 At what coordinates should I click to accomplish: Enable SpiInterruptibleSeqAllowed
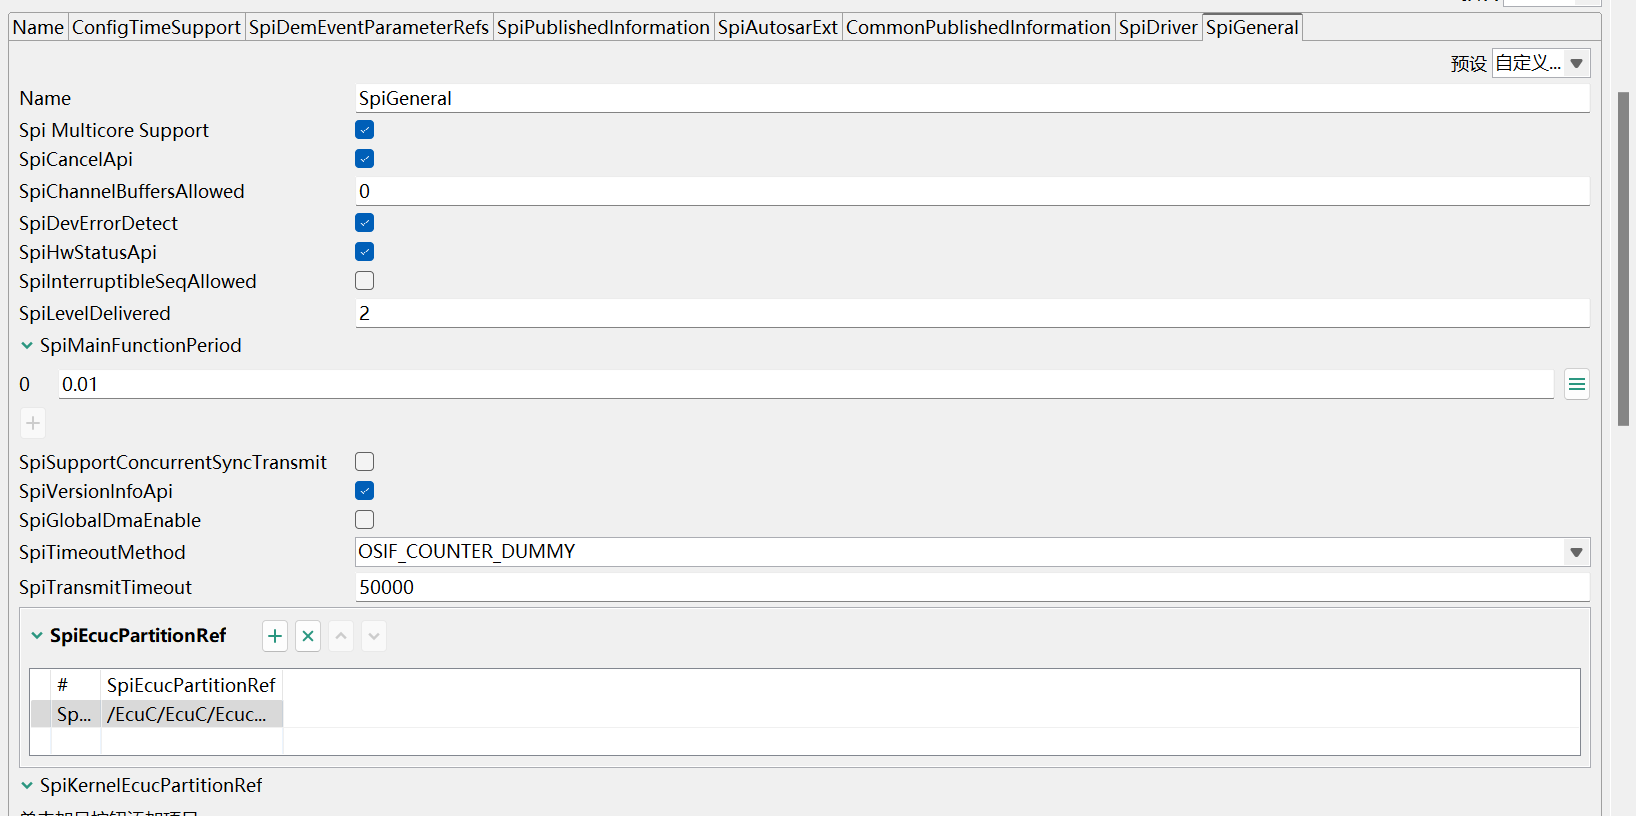click(365, 281)
